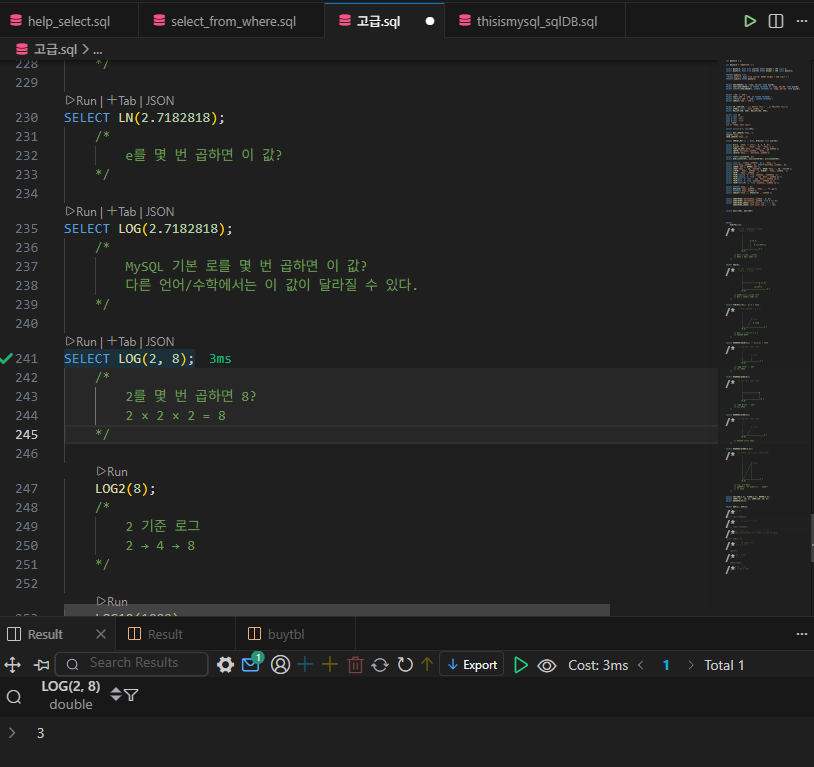Viewport: 814px width, 767px height.
Task: Click JSON above SELECT LN query
Action: [160, 101]
